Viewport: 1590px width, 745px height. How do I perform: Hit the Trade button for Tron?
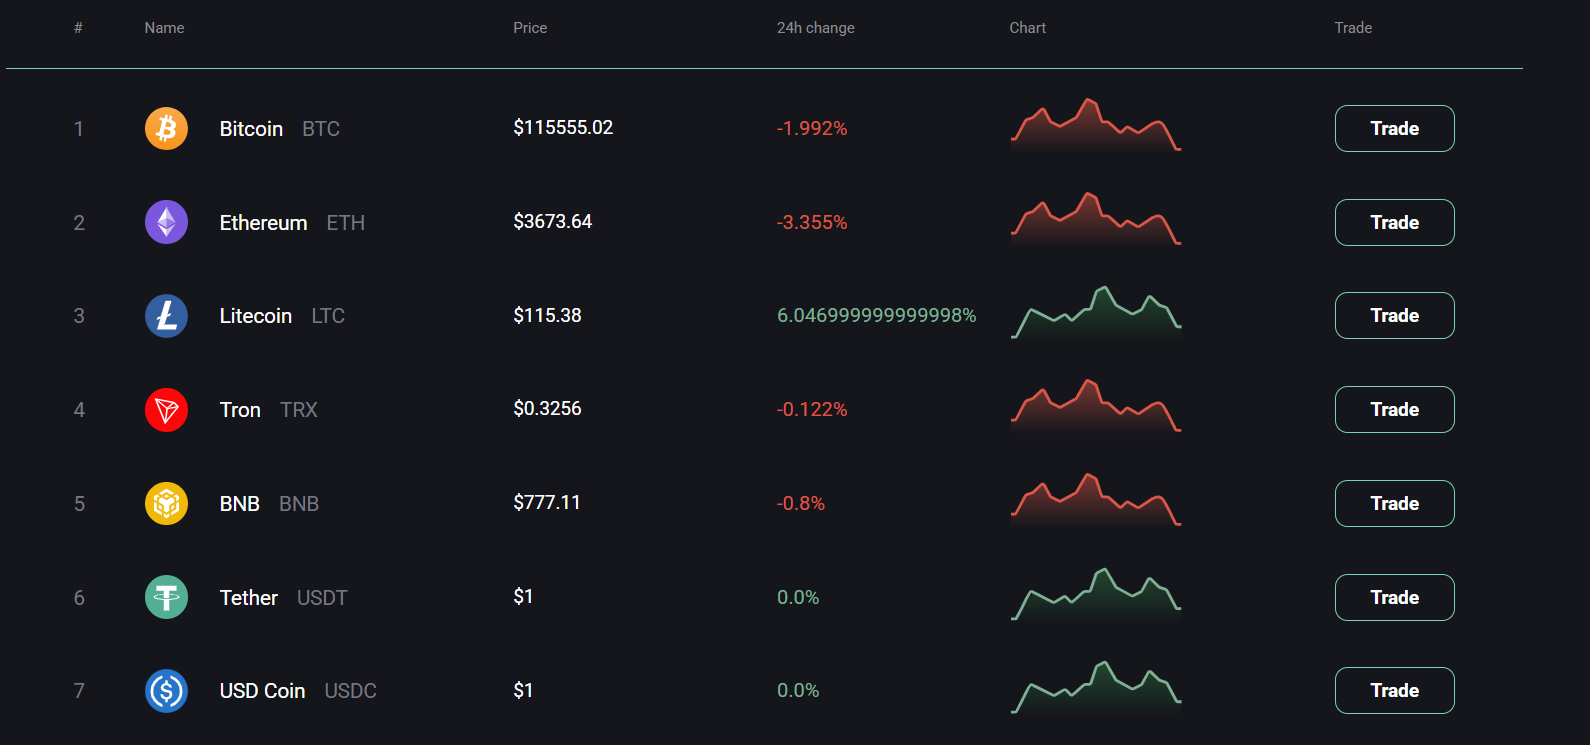pyautogui.click(x=1394, y=410)
